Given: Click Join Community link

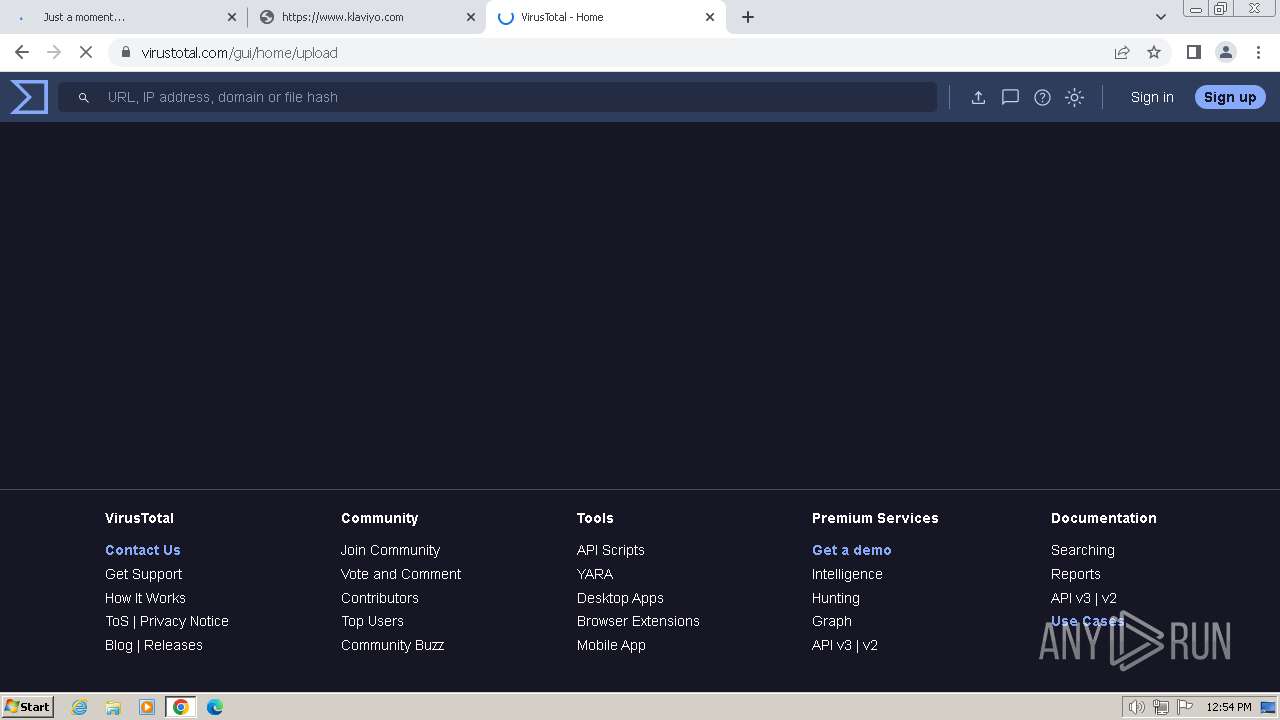Looking at the screenshot, I should 390,550.
